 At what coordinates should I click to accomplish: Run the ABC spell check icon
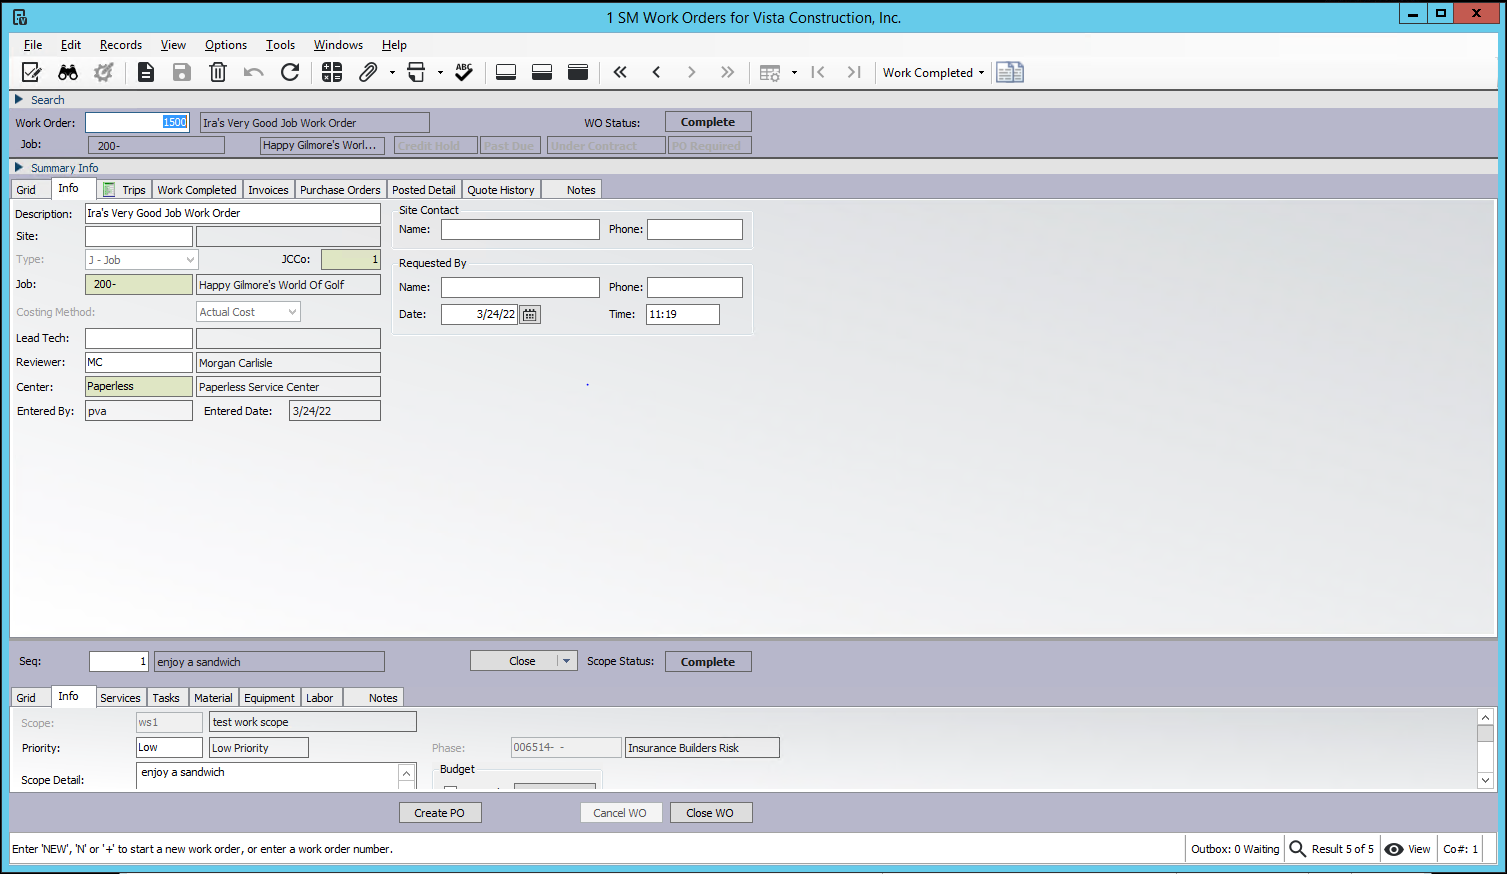click(x=464, y=72)
